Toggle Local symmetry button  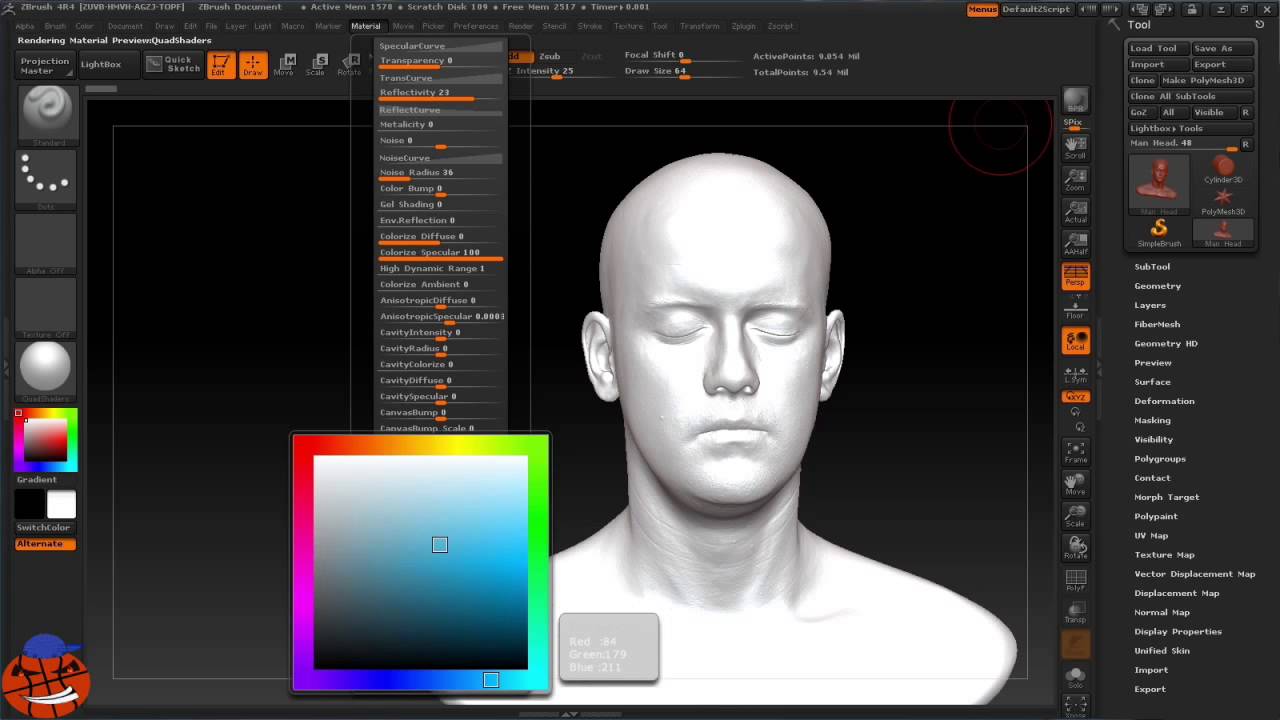1075,341
